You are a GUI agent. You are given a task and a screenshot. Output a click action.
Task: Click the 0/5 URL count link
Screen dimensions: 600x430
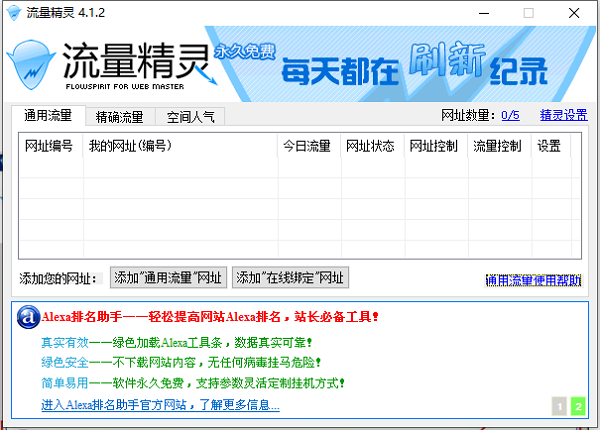coord(510,115)
